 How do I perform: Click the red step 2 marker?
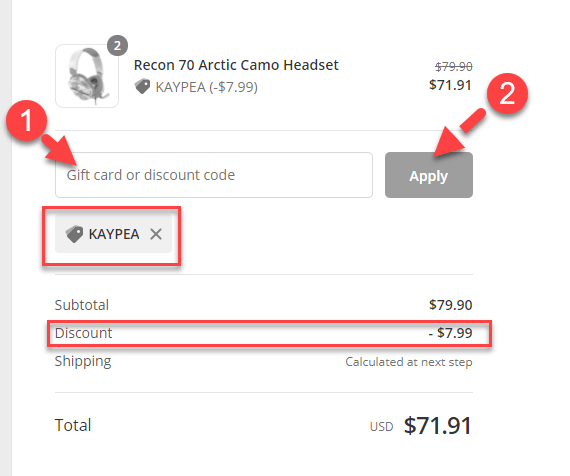click(507, 93)
